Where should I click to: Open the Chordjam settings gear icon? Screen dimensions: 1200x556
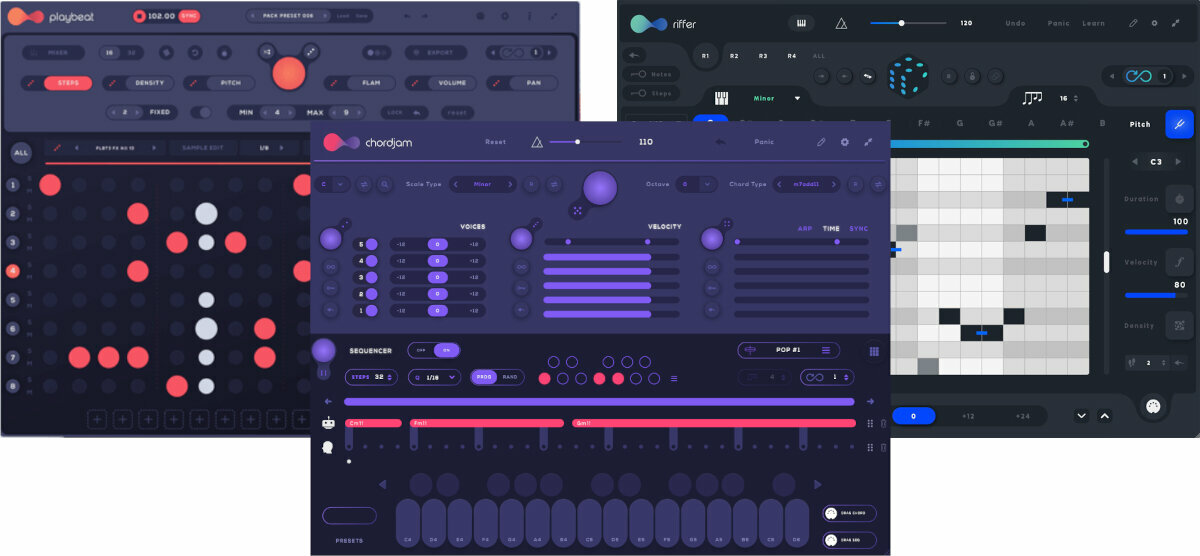tap(845, 142)
